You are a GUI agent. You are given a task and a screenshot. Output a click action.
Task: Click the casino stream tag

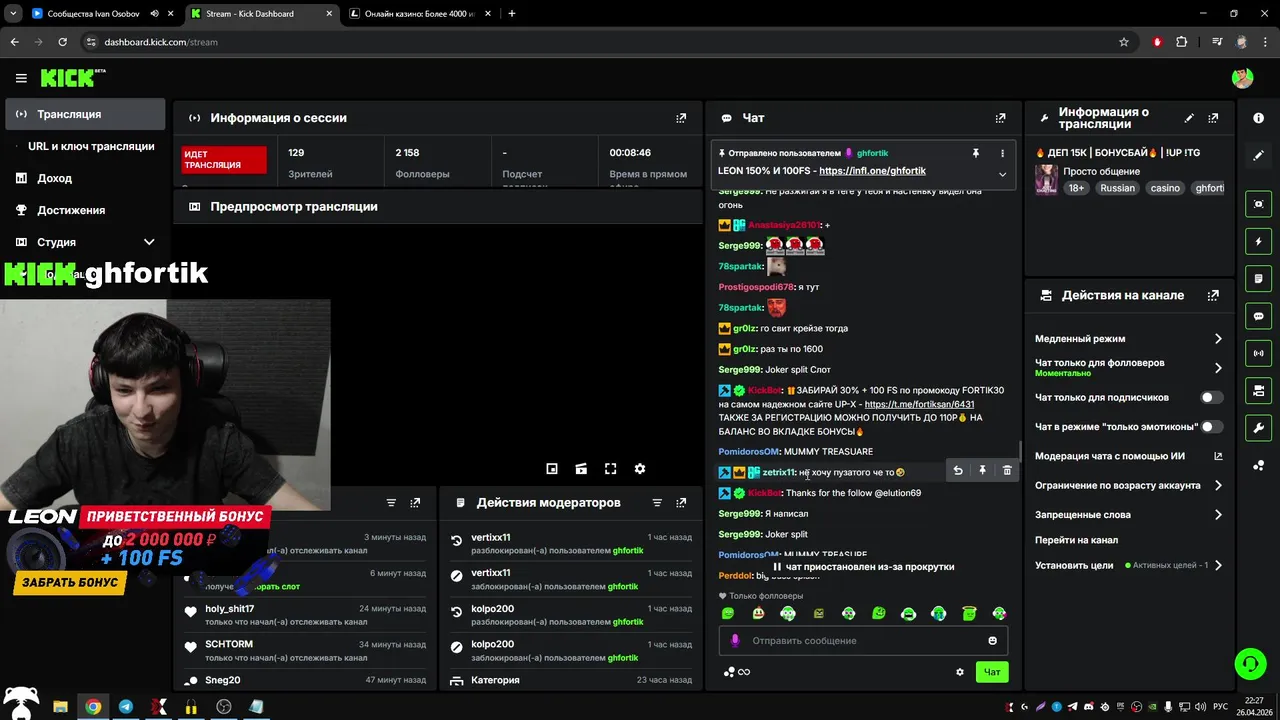1165,188
